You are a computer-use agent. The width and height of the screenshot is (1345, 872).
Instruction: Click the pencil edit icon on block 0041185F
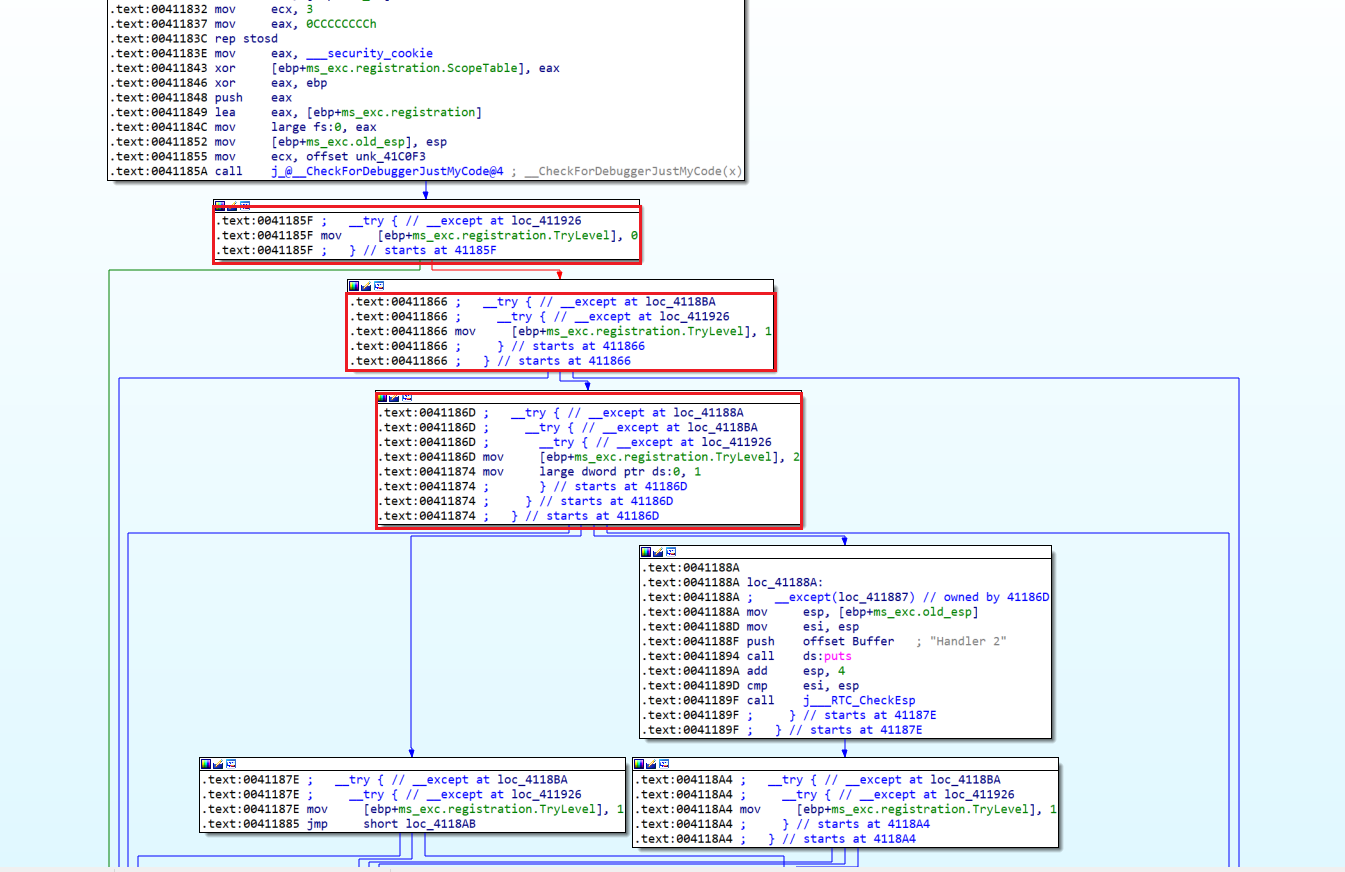coord(232,205)
